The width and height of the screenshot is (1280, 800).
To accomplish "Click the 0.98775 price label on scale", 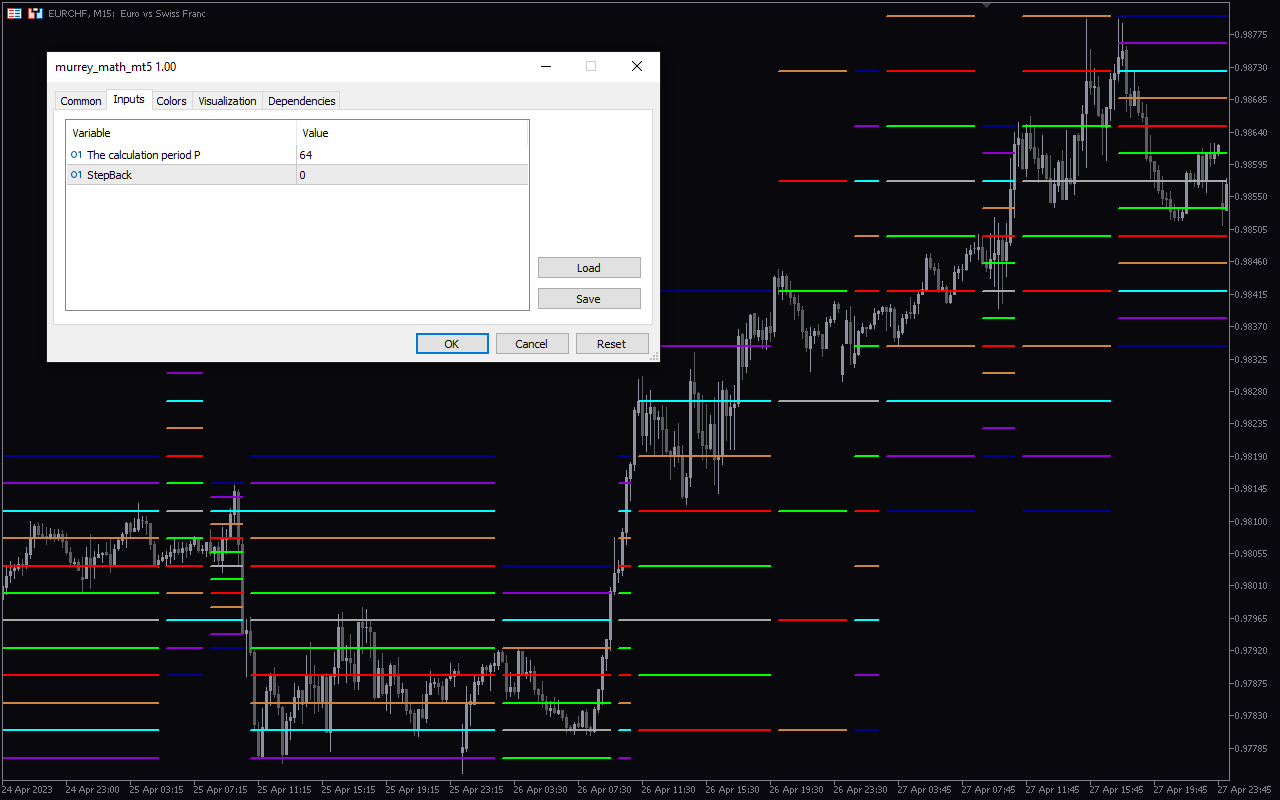I will (x=1252, y=35).
